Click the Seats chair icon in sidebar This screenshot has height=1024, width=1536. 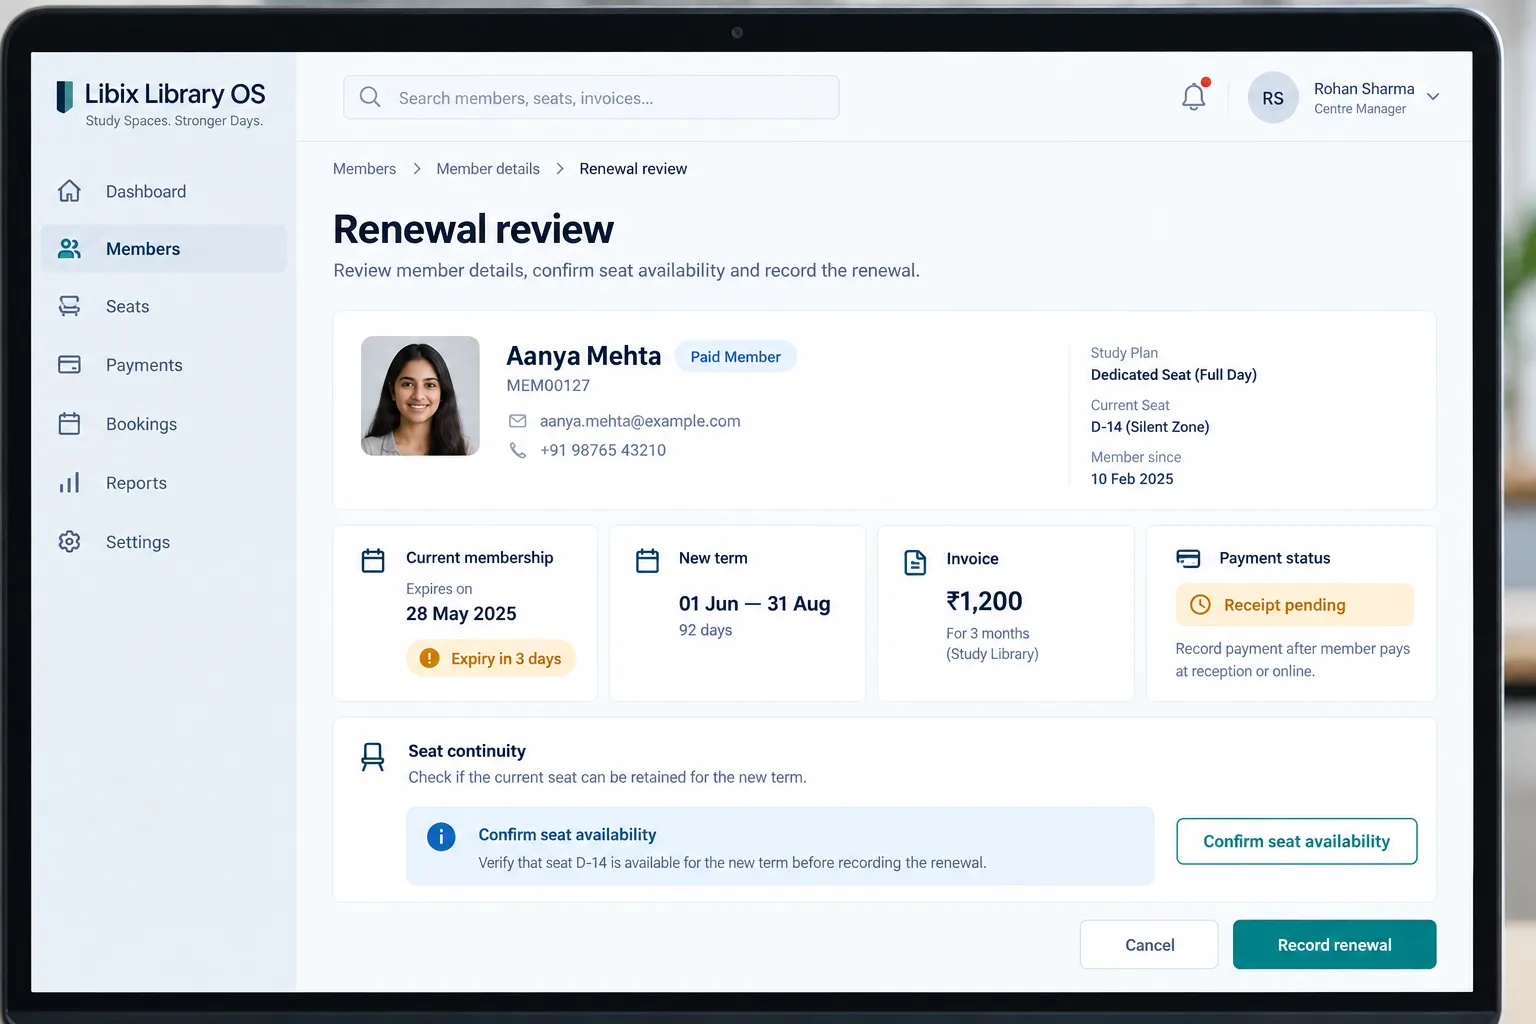tap(69, 306)
